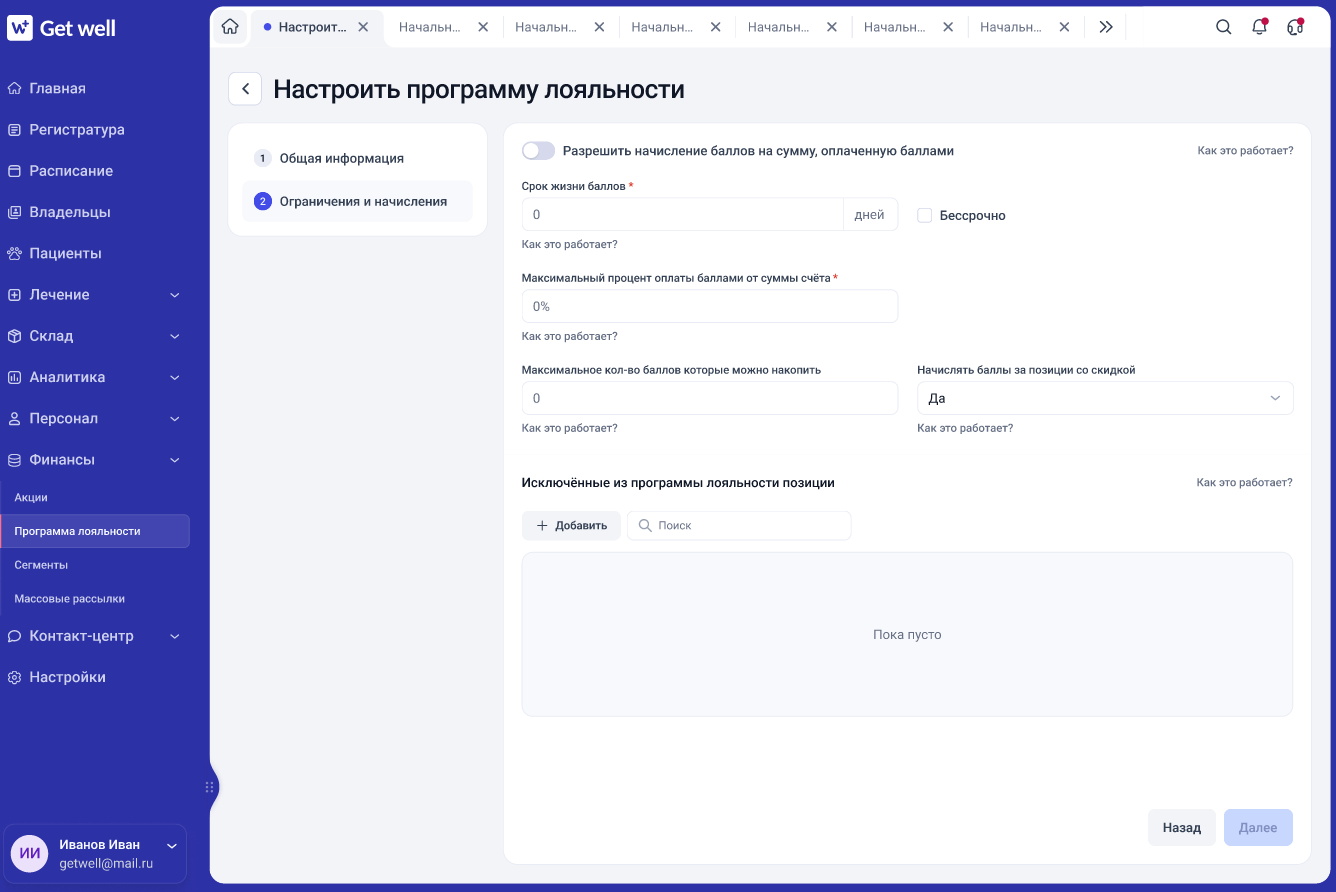Open the home tab icon
Screen dimensions: 1336x892
[230, 27]
